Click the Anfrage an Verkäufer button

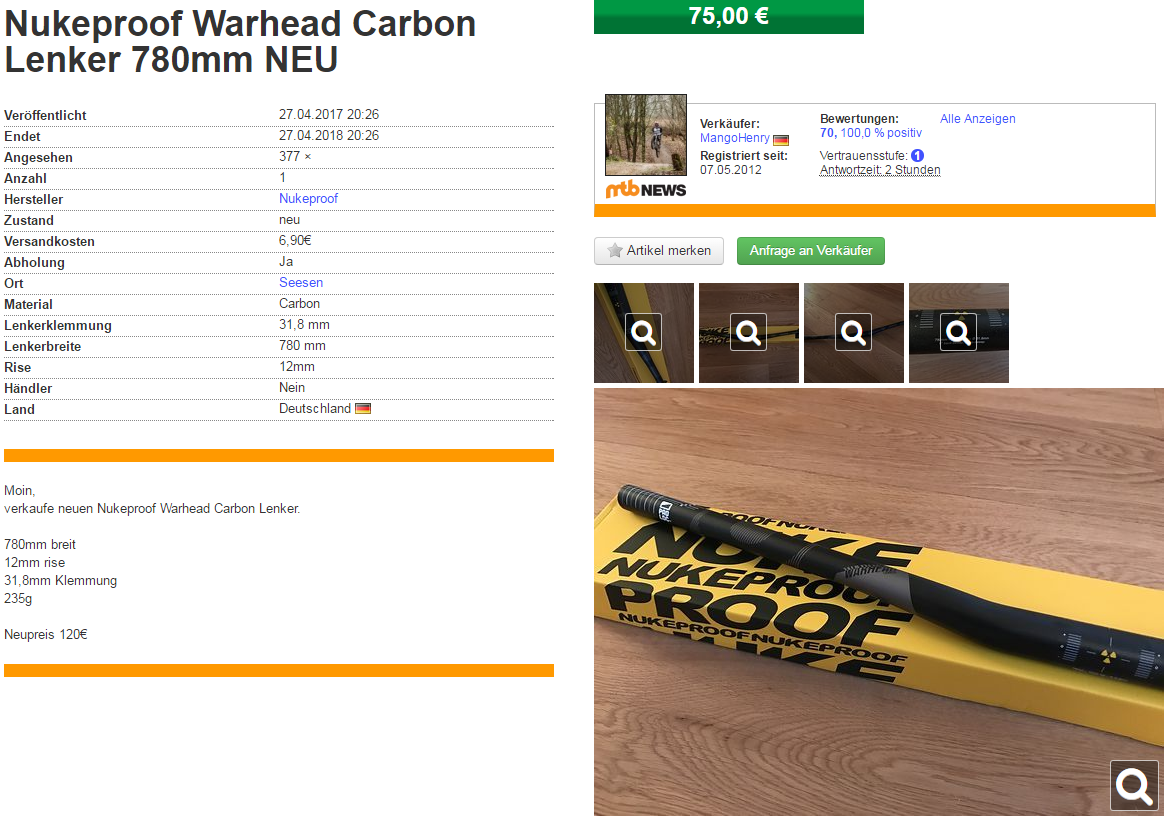(811, 251)
